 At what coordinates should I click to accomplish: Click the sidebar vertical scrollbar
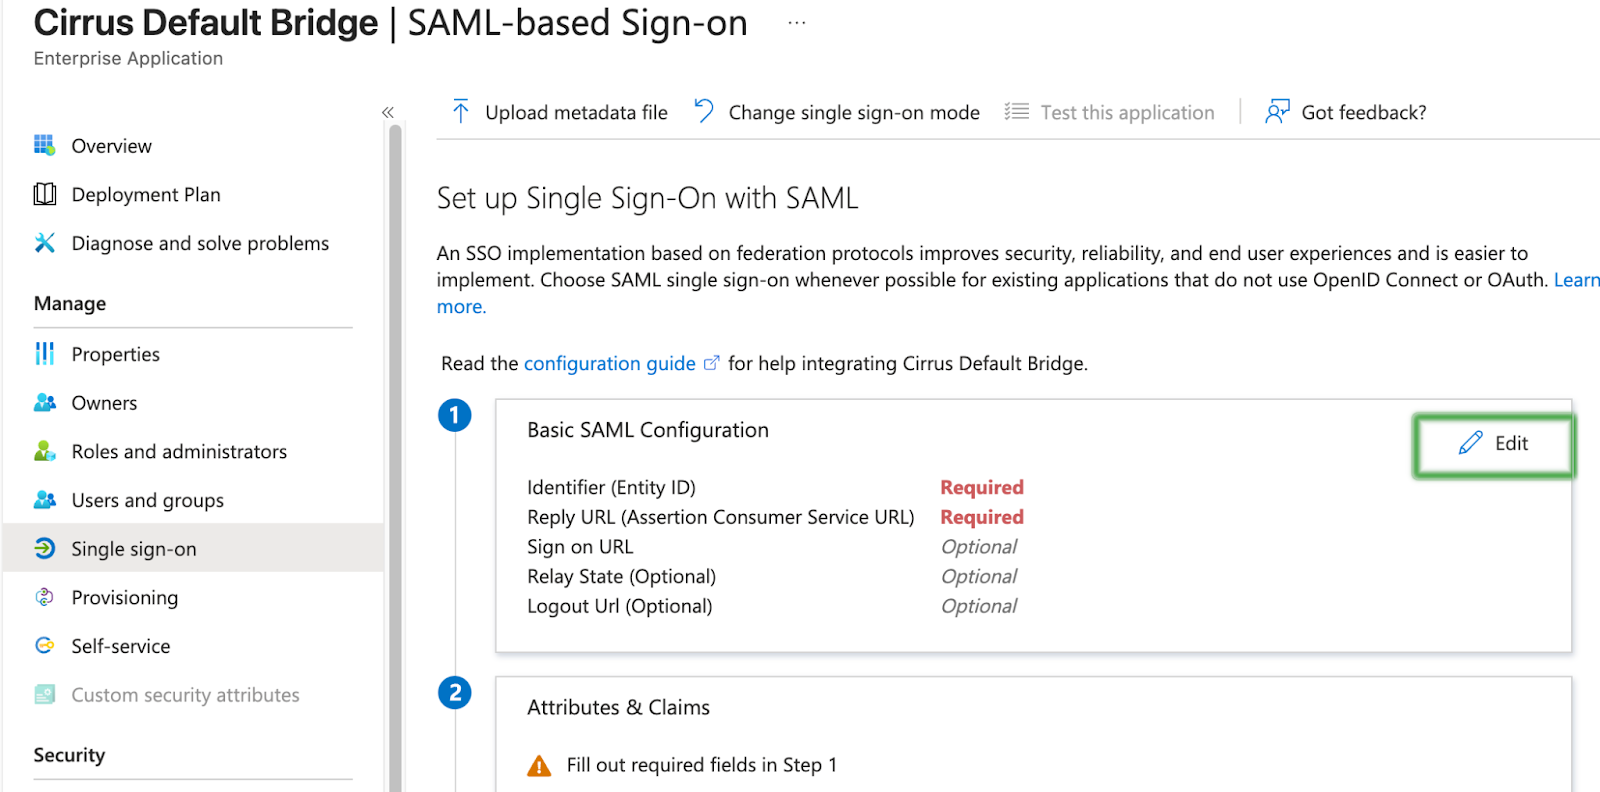click(x=395, y=450)
